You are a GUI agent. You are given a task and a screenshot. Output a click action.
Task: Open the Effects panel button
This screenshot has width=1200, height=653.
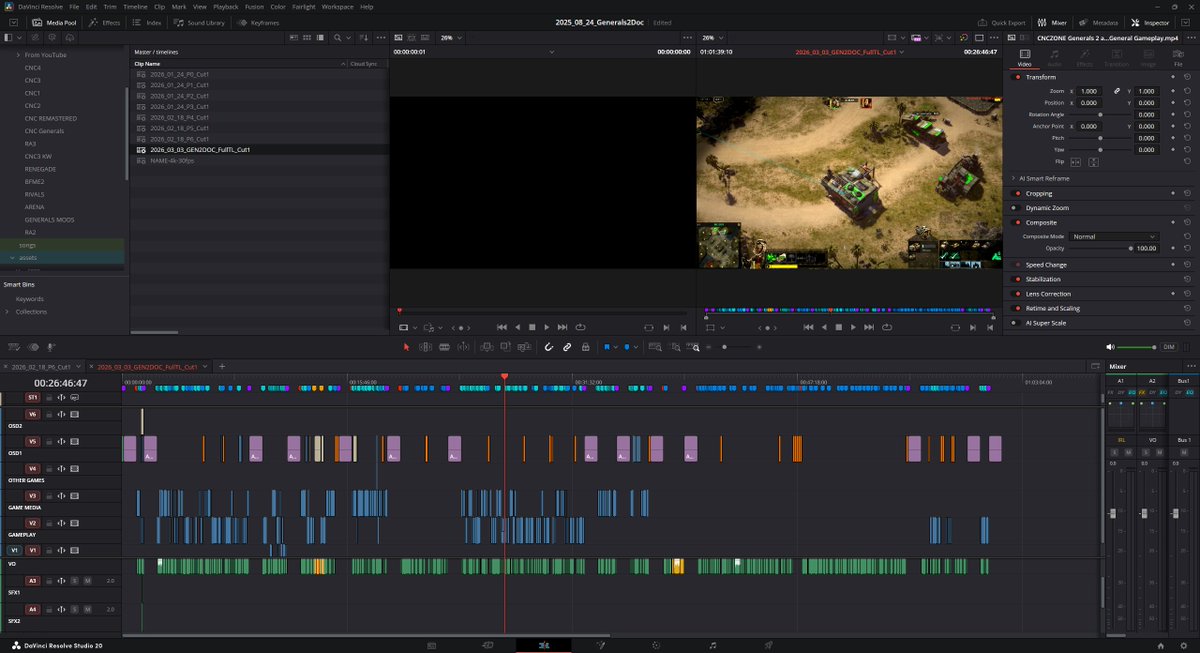click(104, 22)
